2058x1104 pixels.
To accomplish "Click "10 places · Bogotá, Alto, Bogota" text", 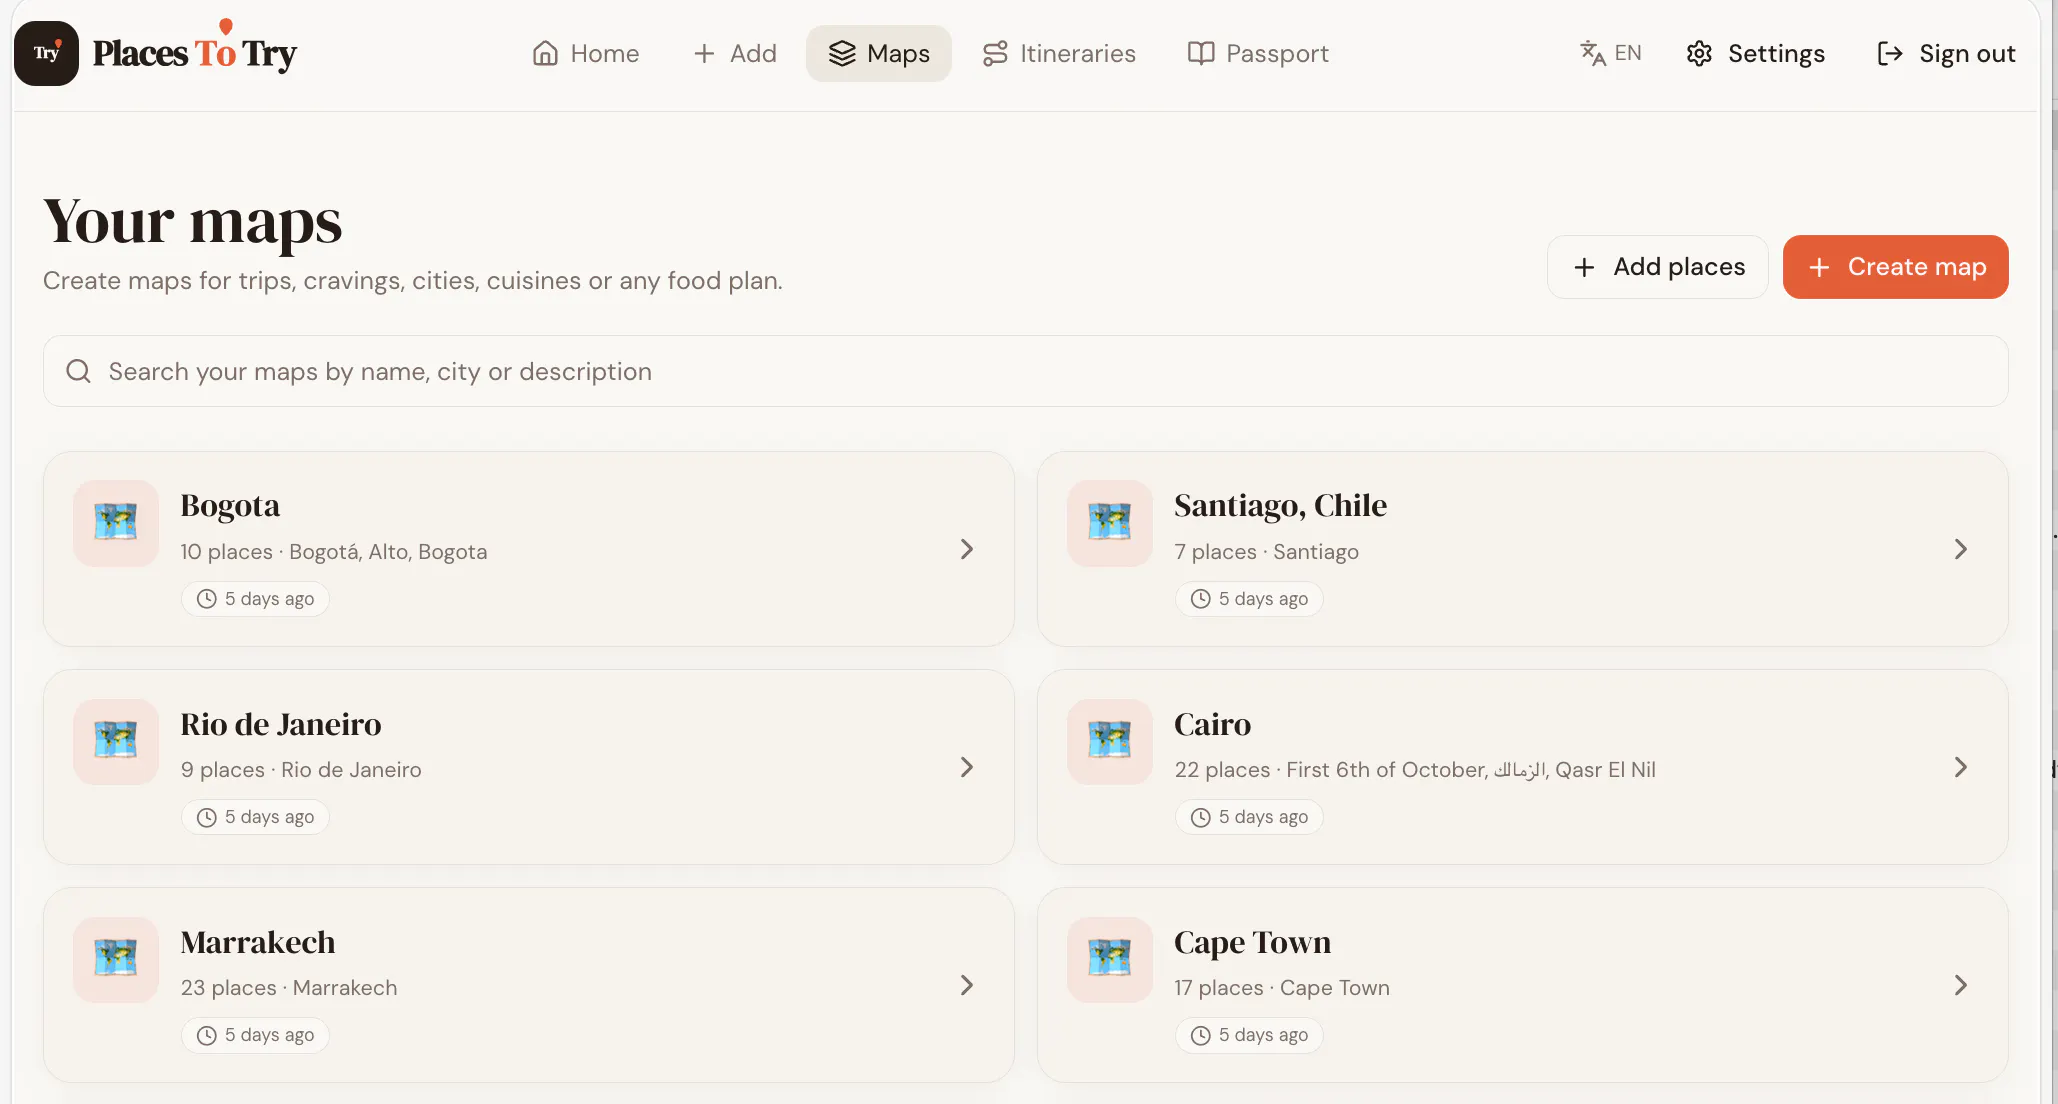I will coord(334,552).
